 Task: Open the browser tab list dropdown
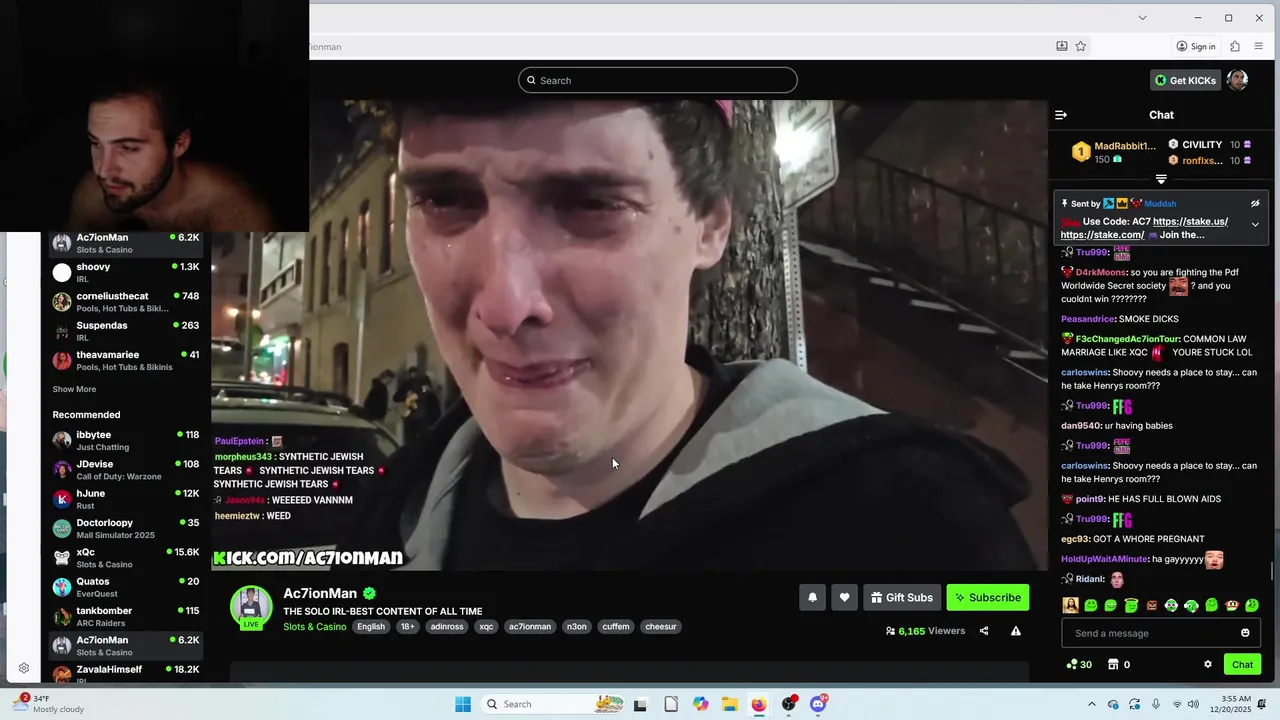(x=1142, y=17)
